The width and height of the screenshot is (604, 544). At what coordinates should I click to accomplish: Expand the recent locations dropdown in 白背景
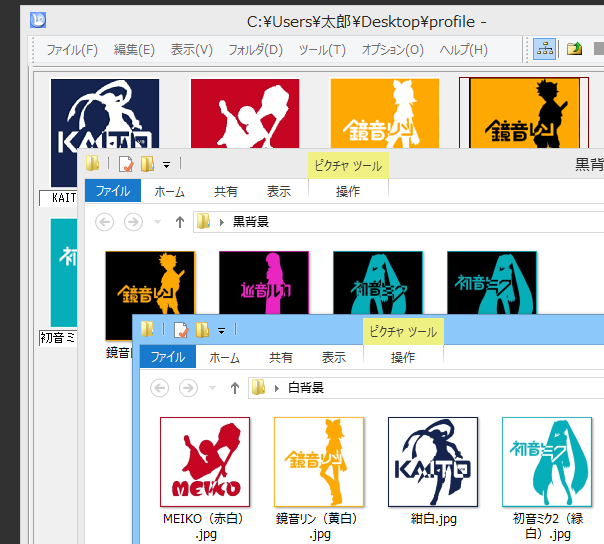point(213,387)
